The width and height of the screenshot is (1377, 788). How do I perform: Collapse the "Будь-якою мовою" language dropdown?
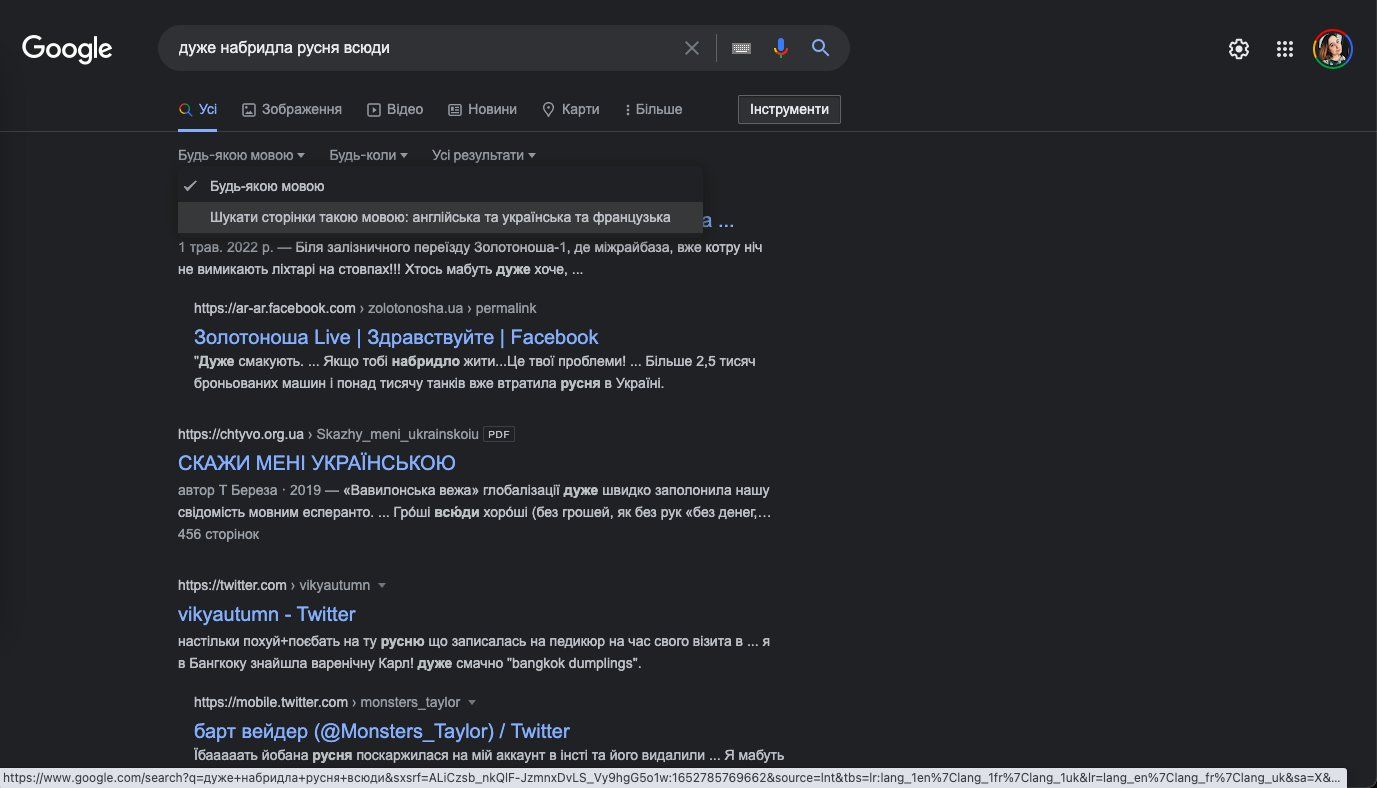coord(241,155)
